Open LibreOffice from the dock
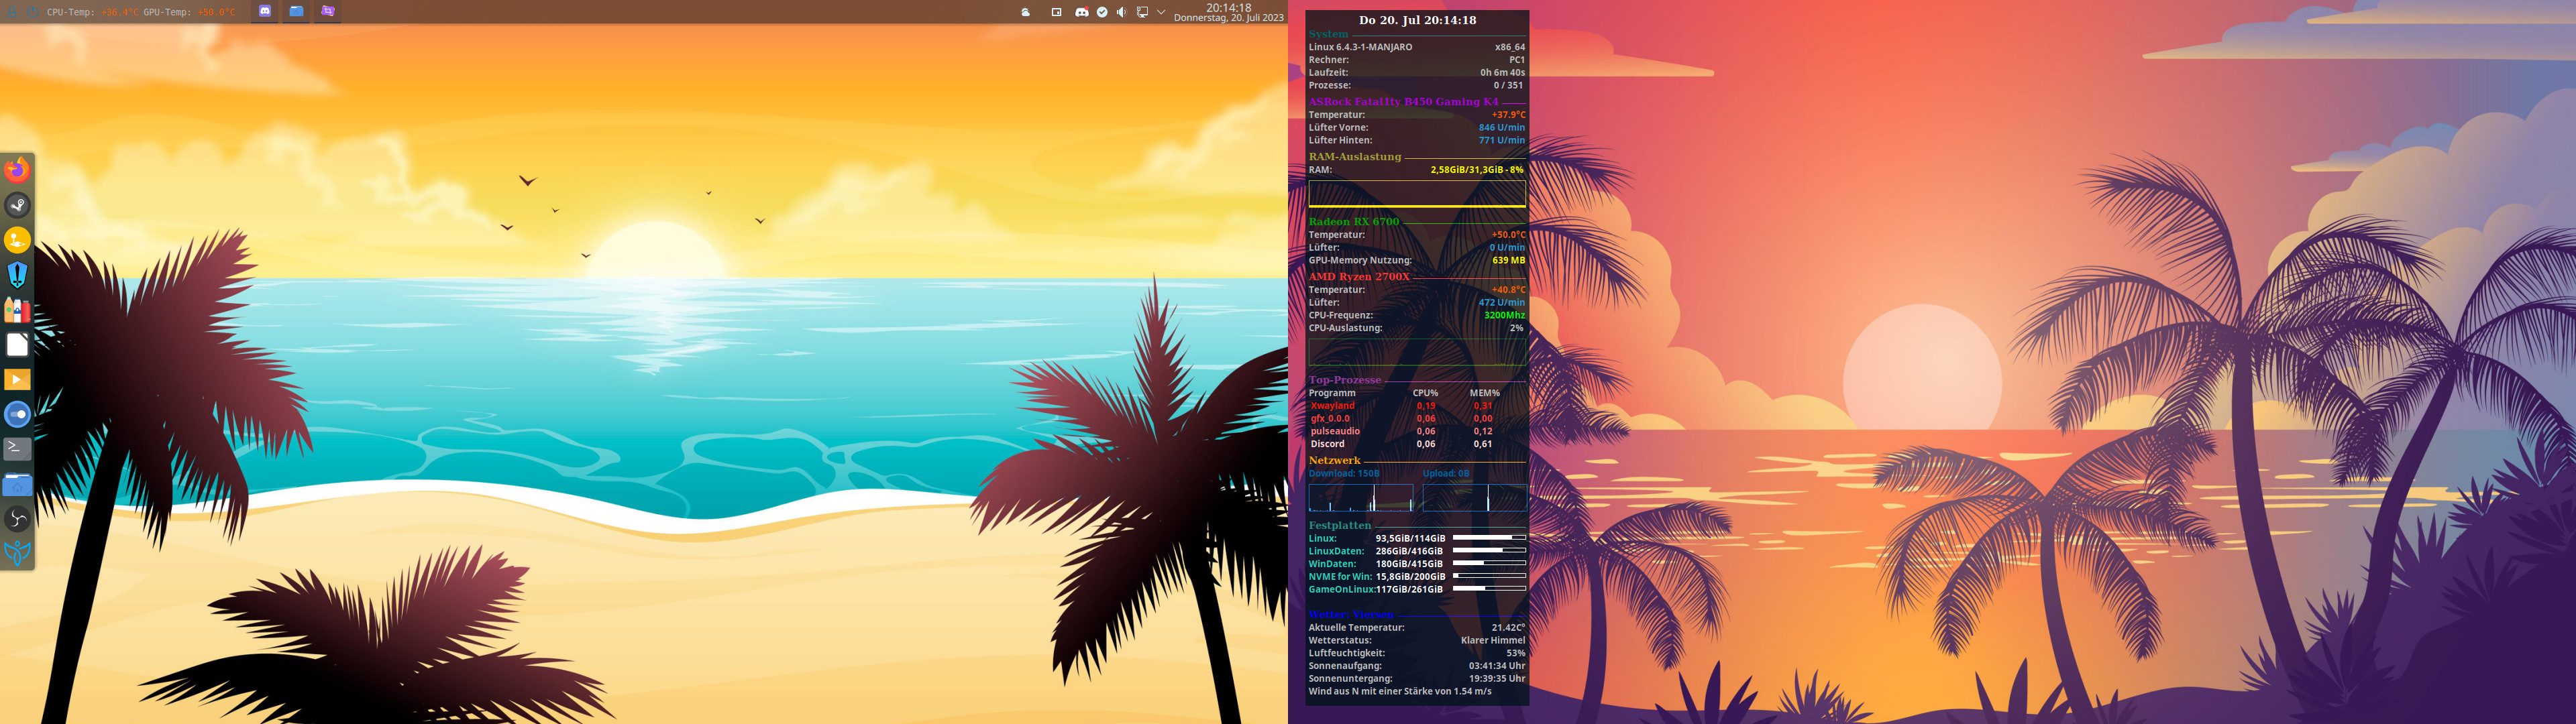 (17, 344)
